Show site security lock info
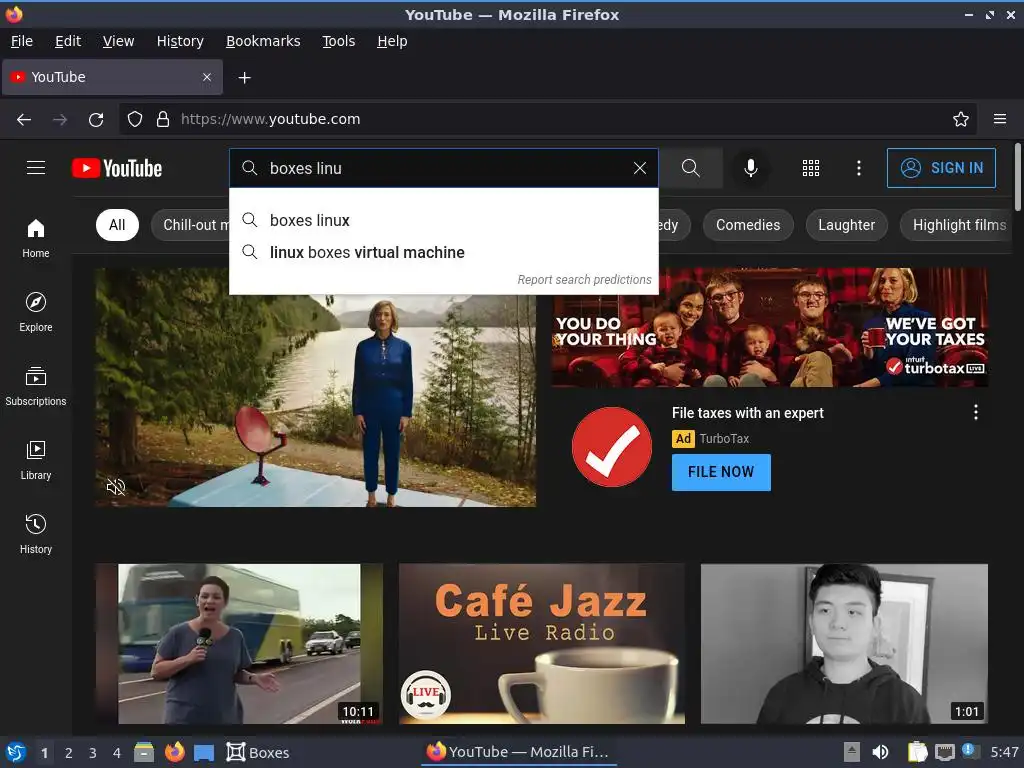 click(163, 119)
